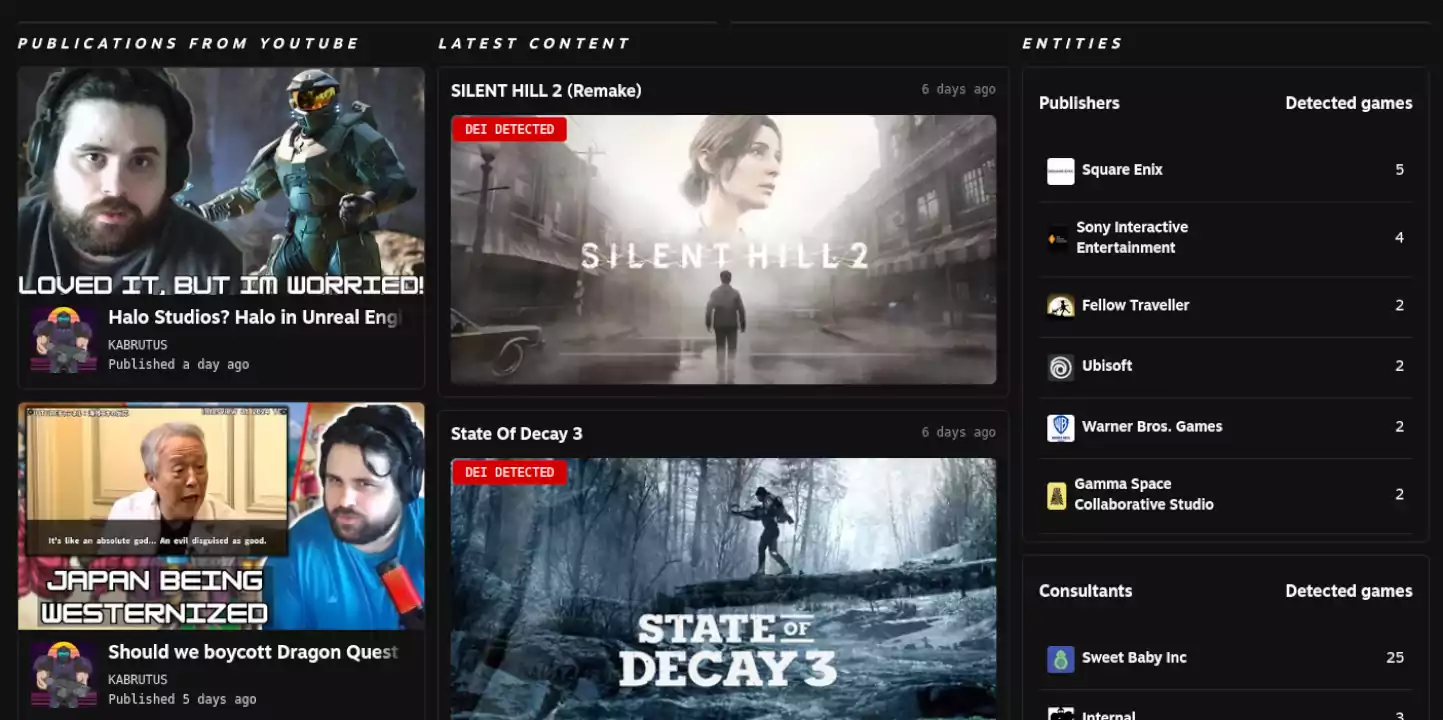Open the Japan Being Westernized video thumbnail

click(x=221, y=516)
